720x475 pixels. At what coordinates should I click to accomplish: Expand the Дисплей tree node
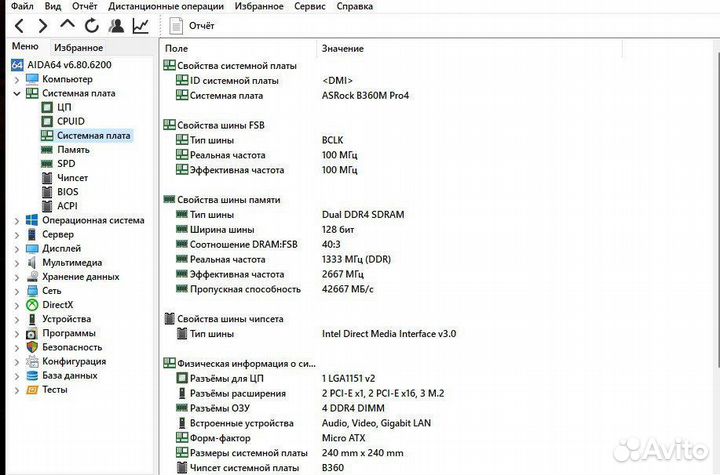[x=17, y=249]
